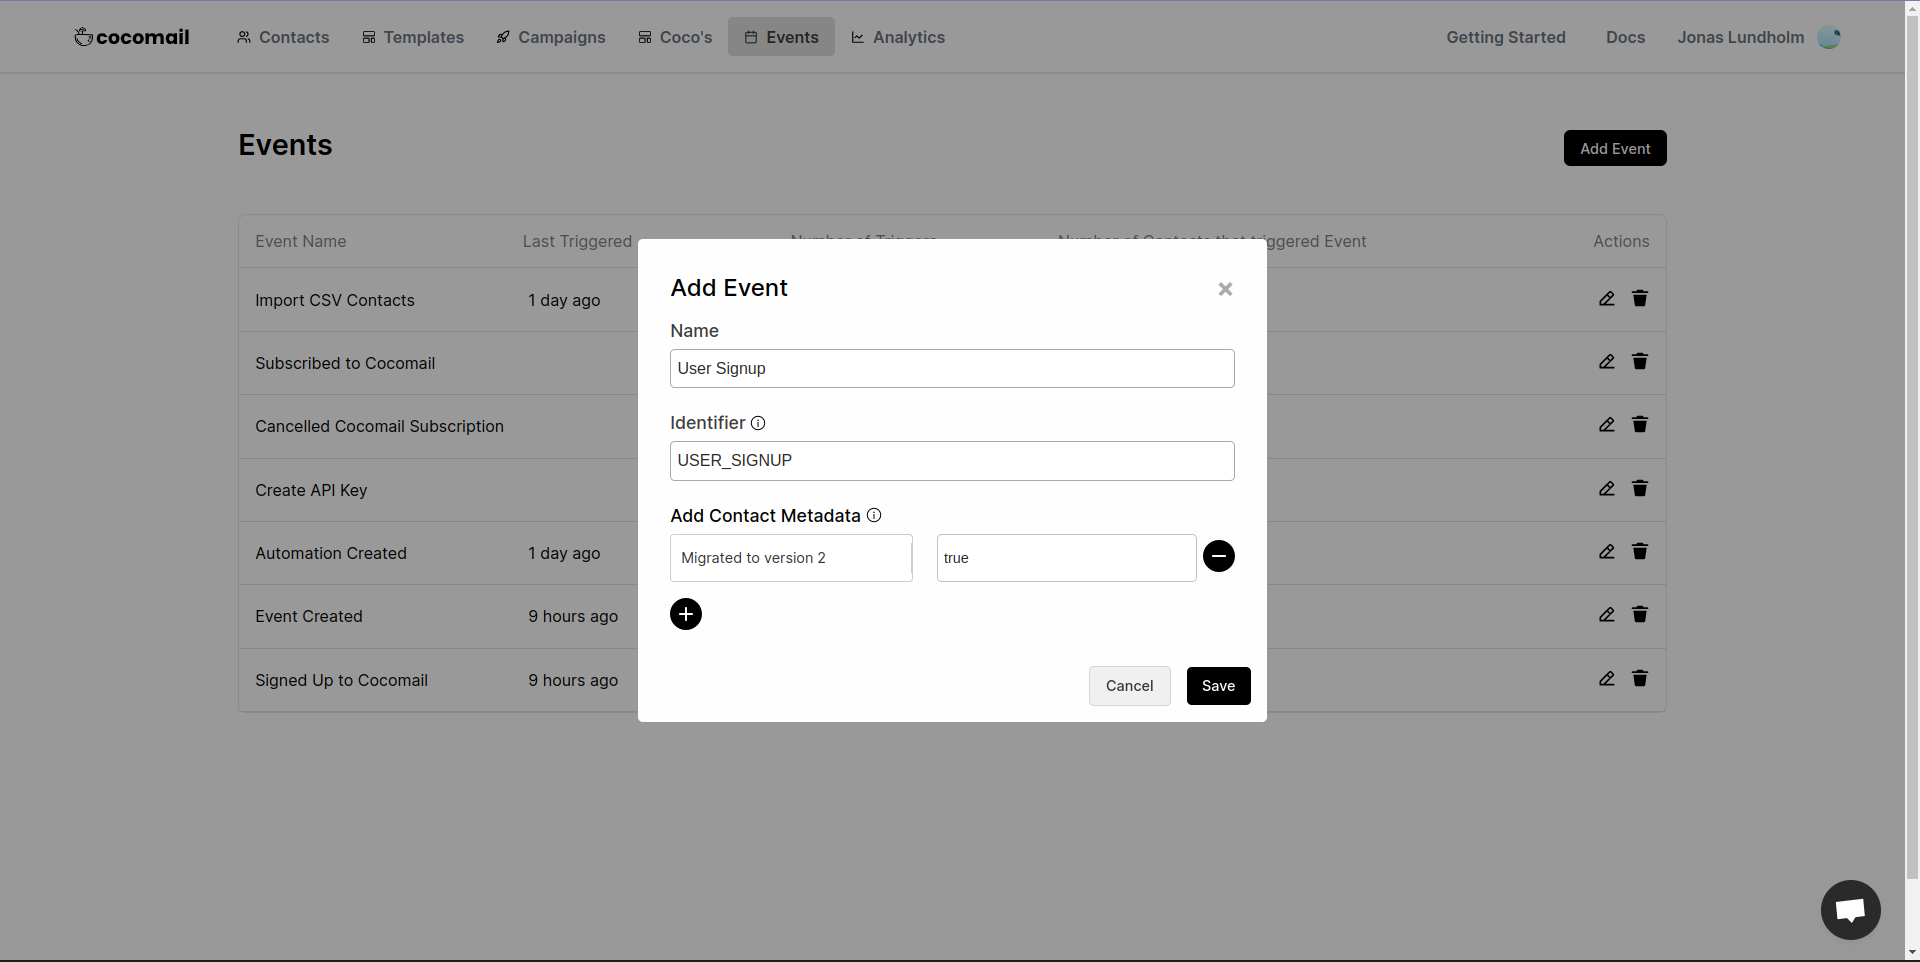Screen dimensions: 1920x962
Task: Cancel adding the event
Action: click(x=1129, y=686)
